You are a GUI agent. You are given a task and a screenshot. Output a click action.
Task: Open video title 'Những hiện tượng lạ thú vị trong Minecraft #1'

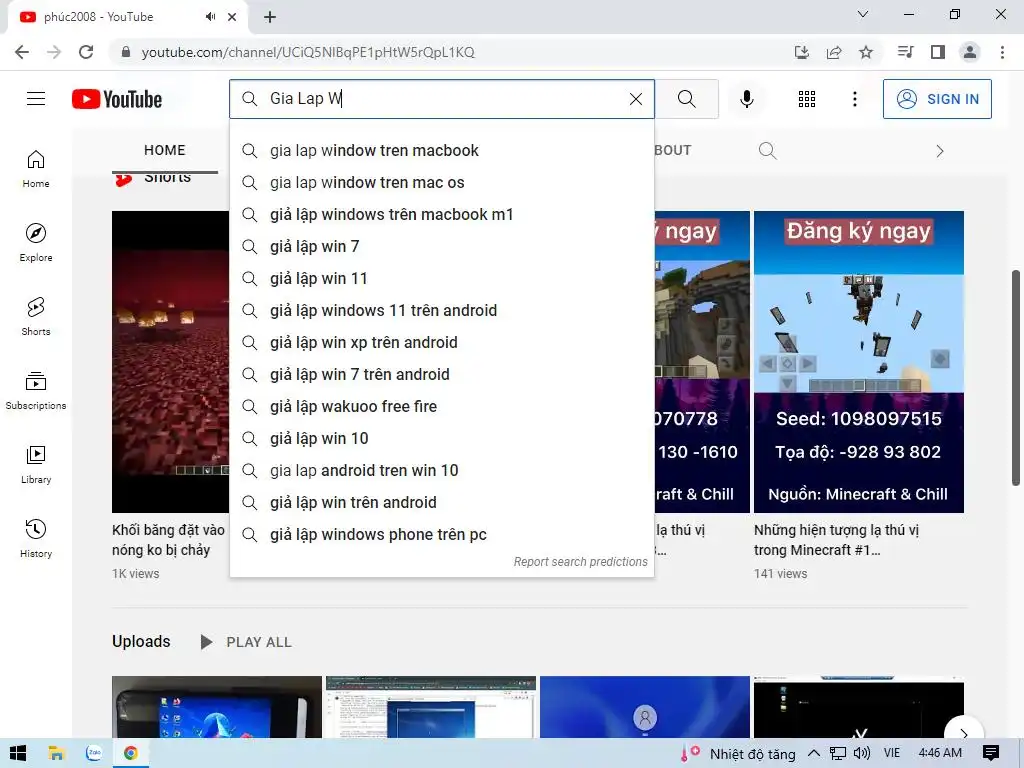coord(836,539)
